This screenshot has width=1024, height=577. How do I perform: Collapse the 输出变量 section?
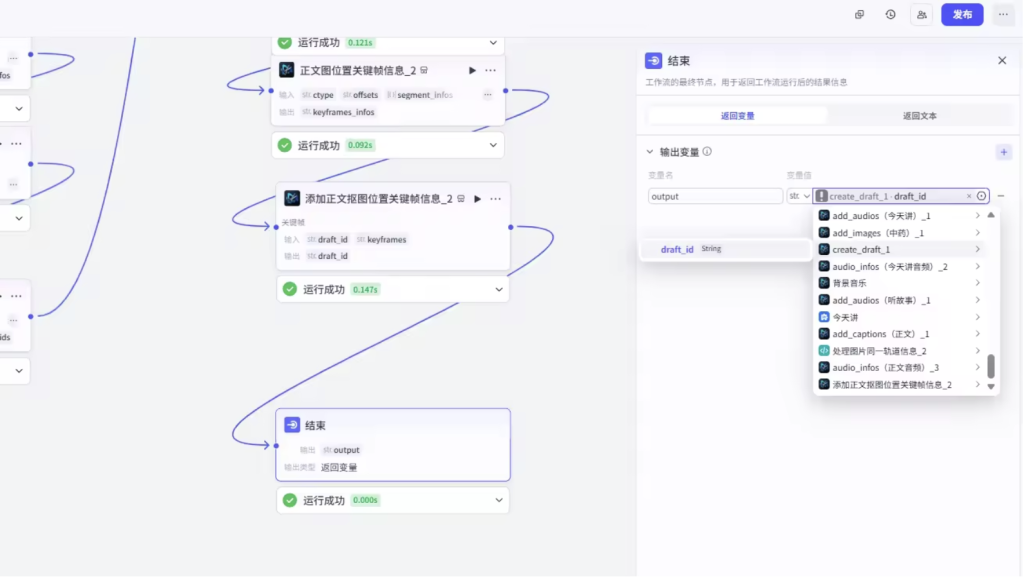click(650, 152)
